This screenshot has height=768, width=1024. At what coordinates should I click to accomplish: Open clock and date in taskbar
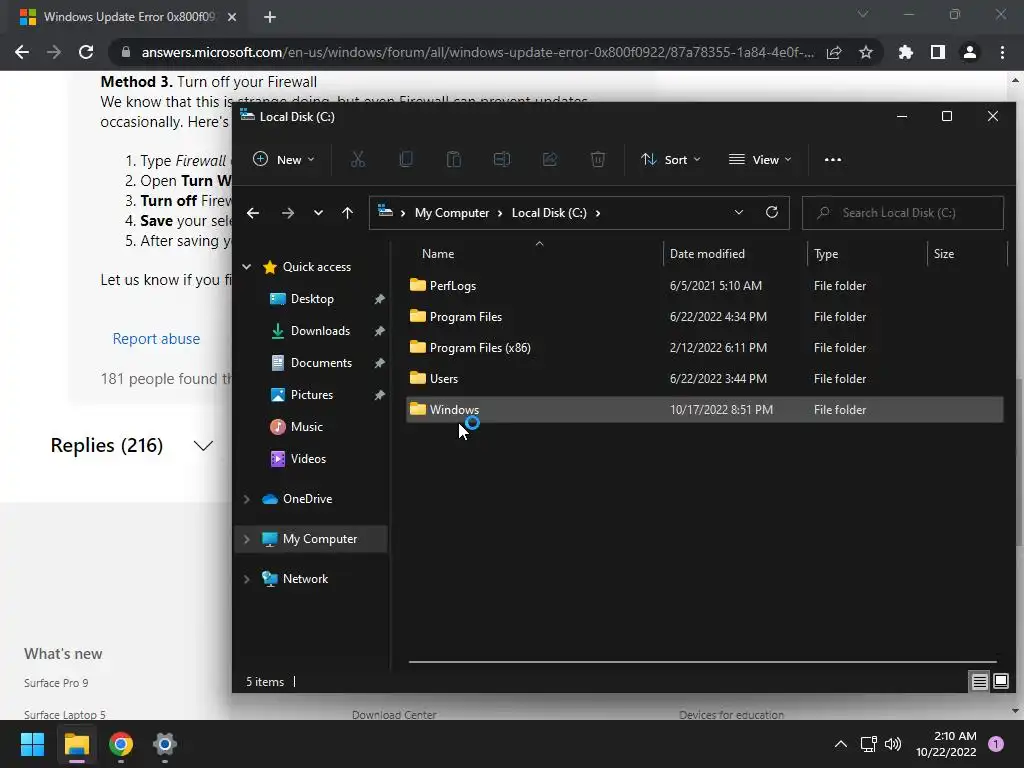tap(946, 744)
